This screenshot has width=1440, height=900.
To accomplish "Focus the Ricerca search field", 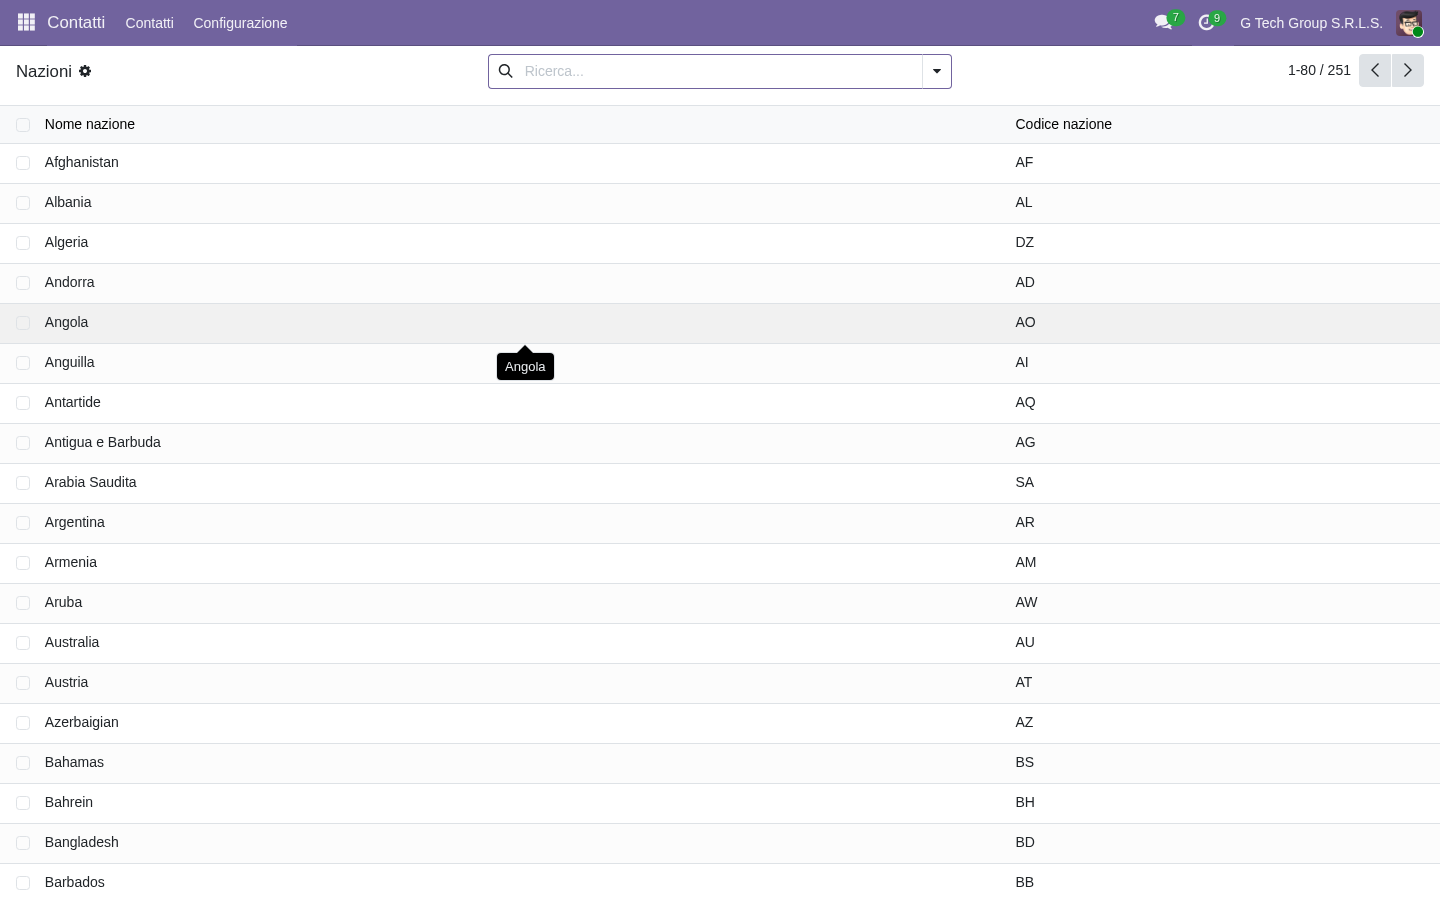I will coord(720,71).
